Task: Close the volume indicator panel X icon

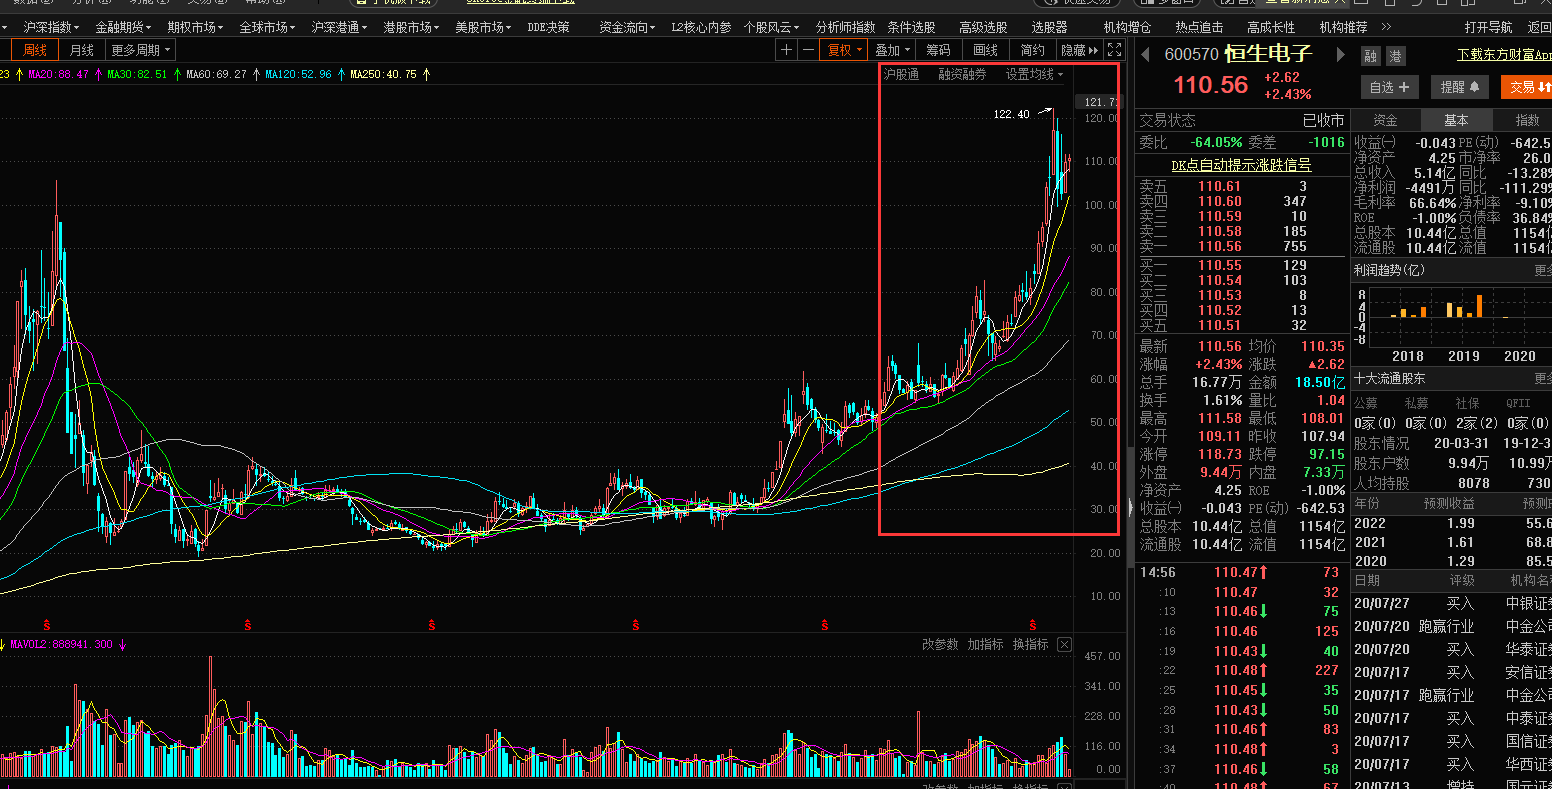Action: pyautogui.click(x=1064, y=645)
